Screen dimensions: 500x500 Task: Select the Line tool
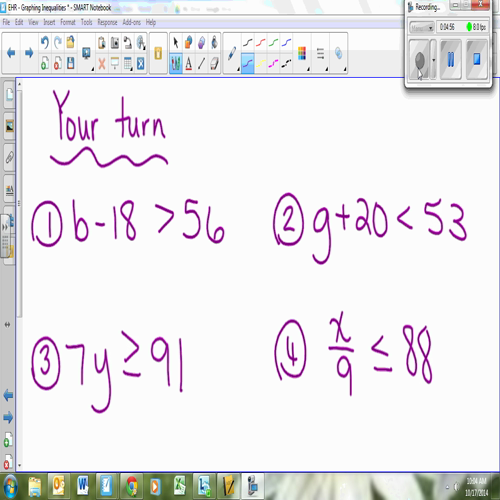(201, 63)
